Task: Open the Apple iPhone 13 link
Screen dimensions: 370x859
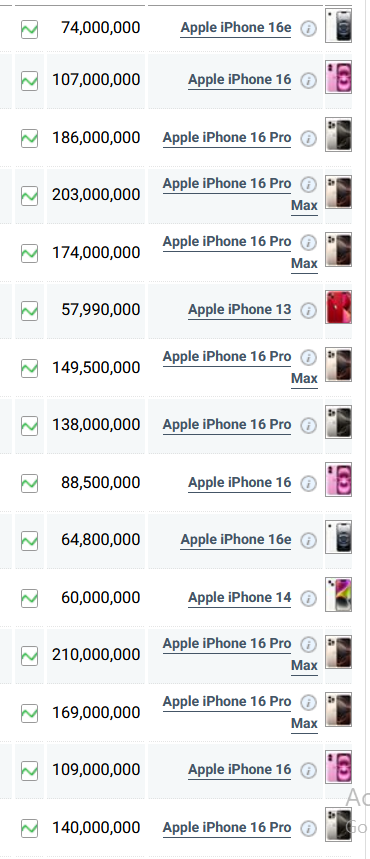Action: point(240,310)
